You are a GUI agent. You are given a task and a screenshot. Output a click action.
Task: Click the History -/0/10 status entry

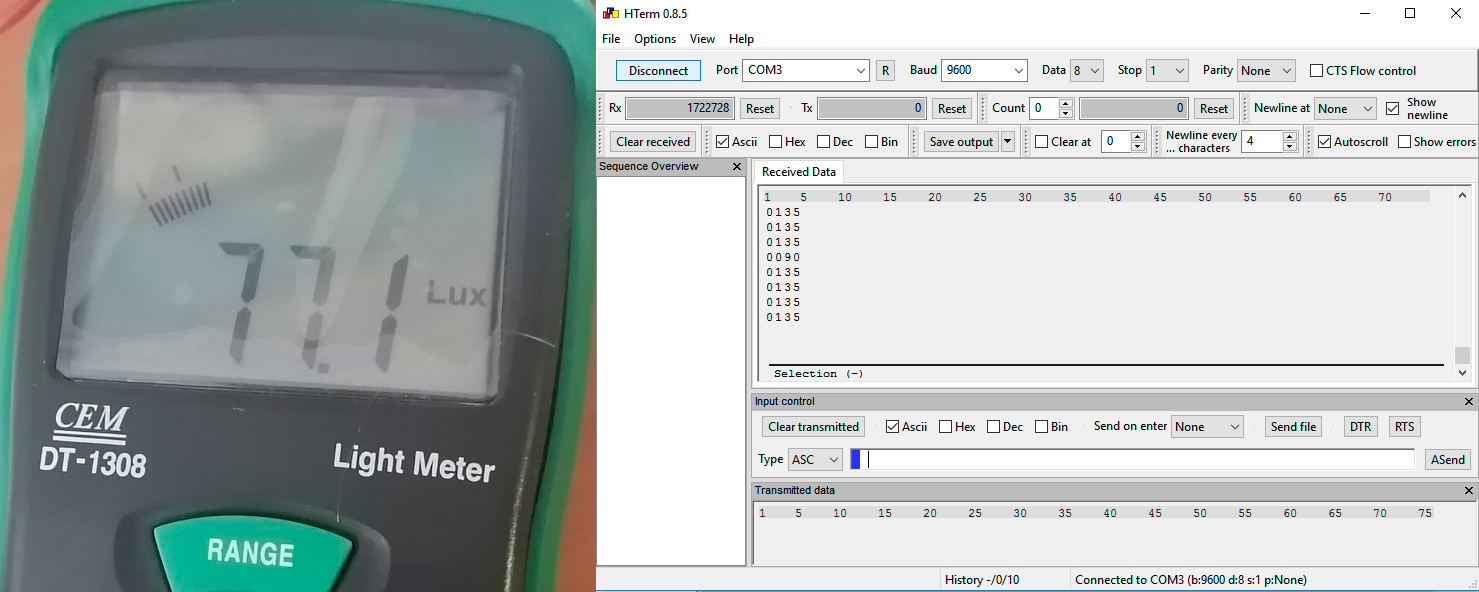pos(982,580)
